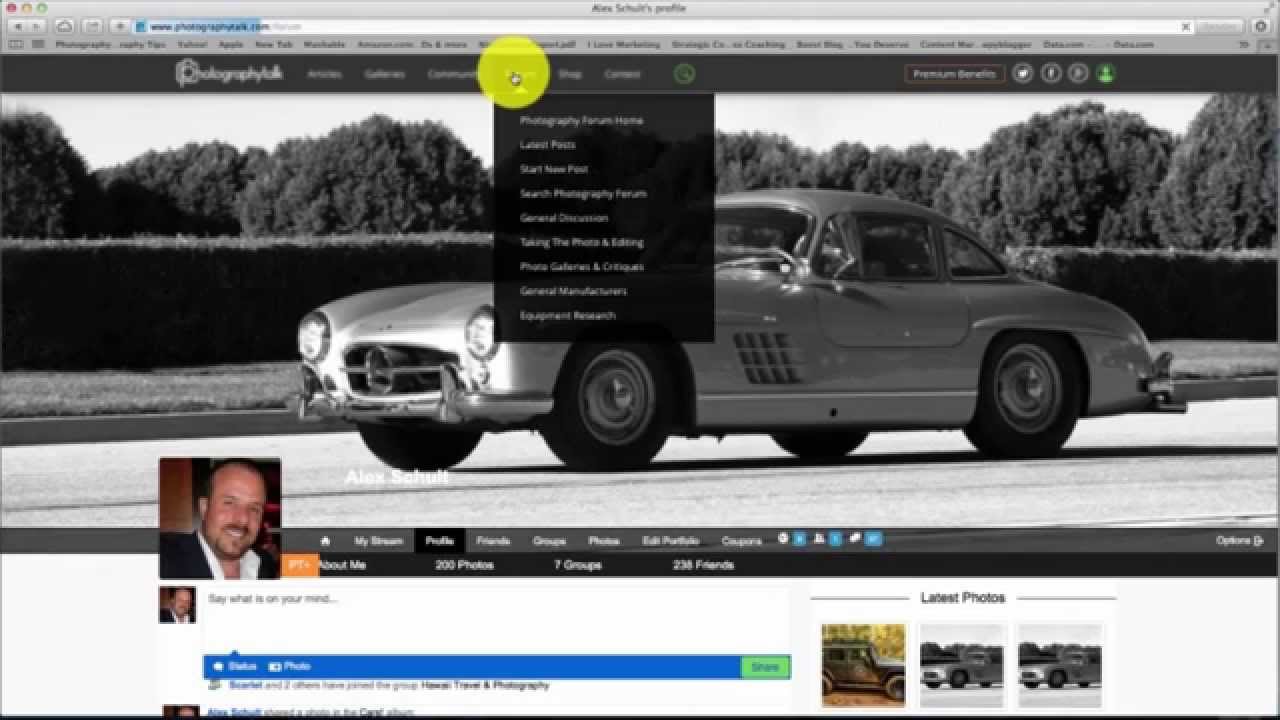Image resolution: width=1280 pixels, height=720 pixels.
Task: Select Latest Posts from forum menu
Action: click(547, 145)
